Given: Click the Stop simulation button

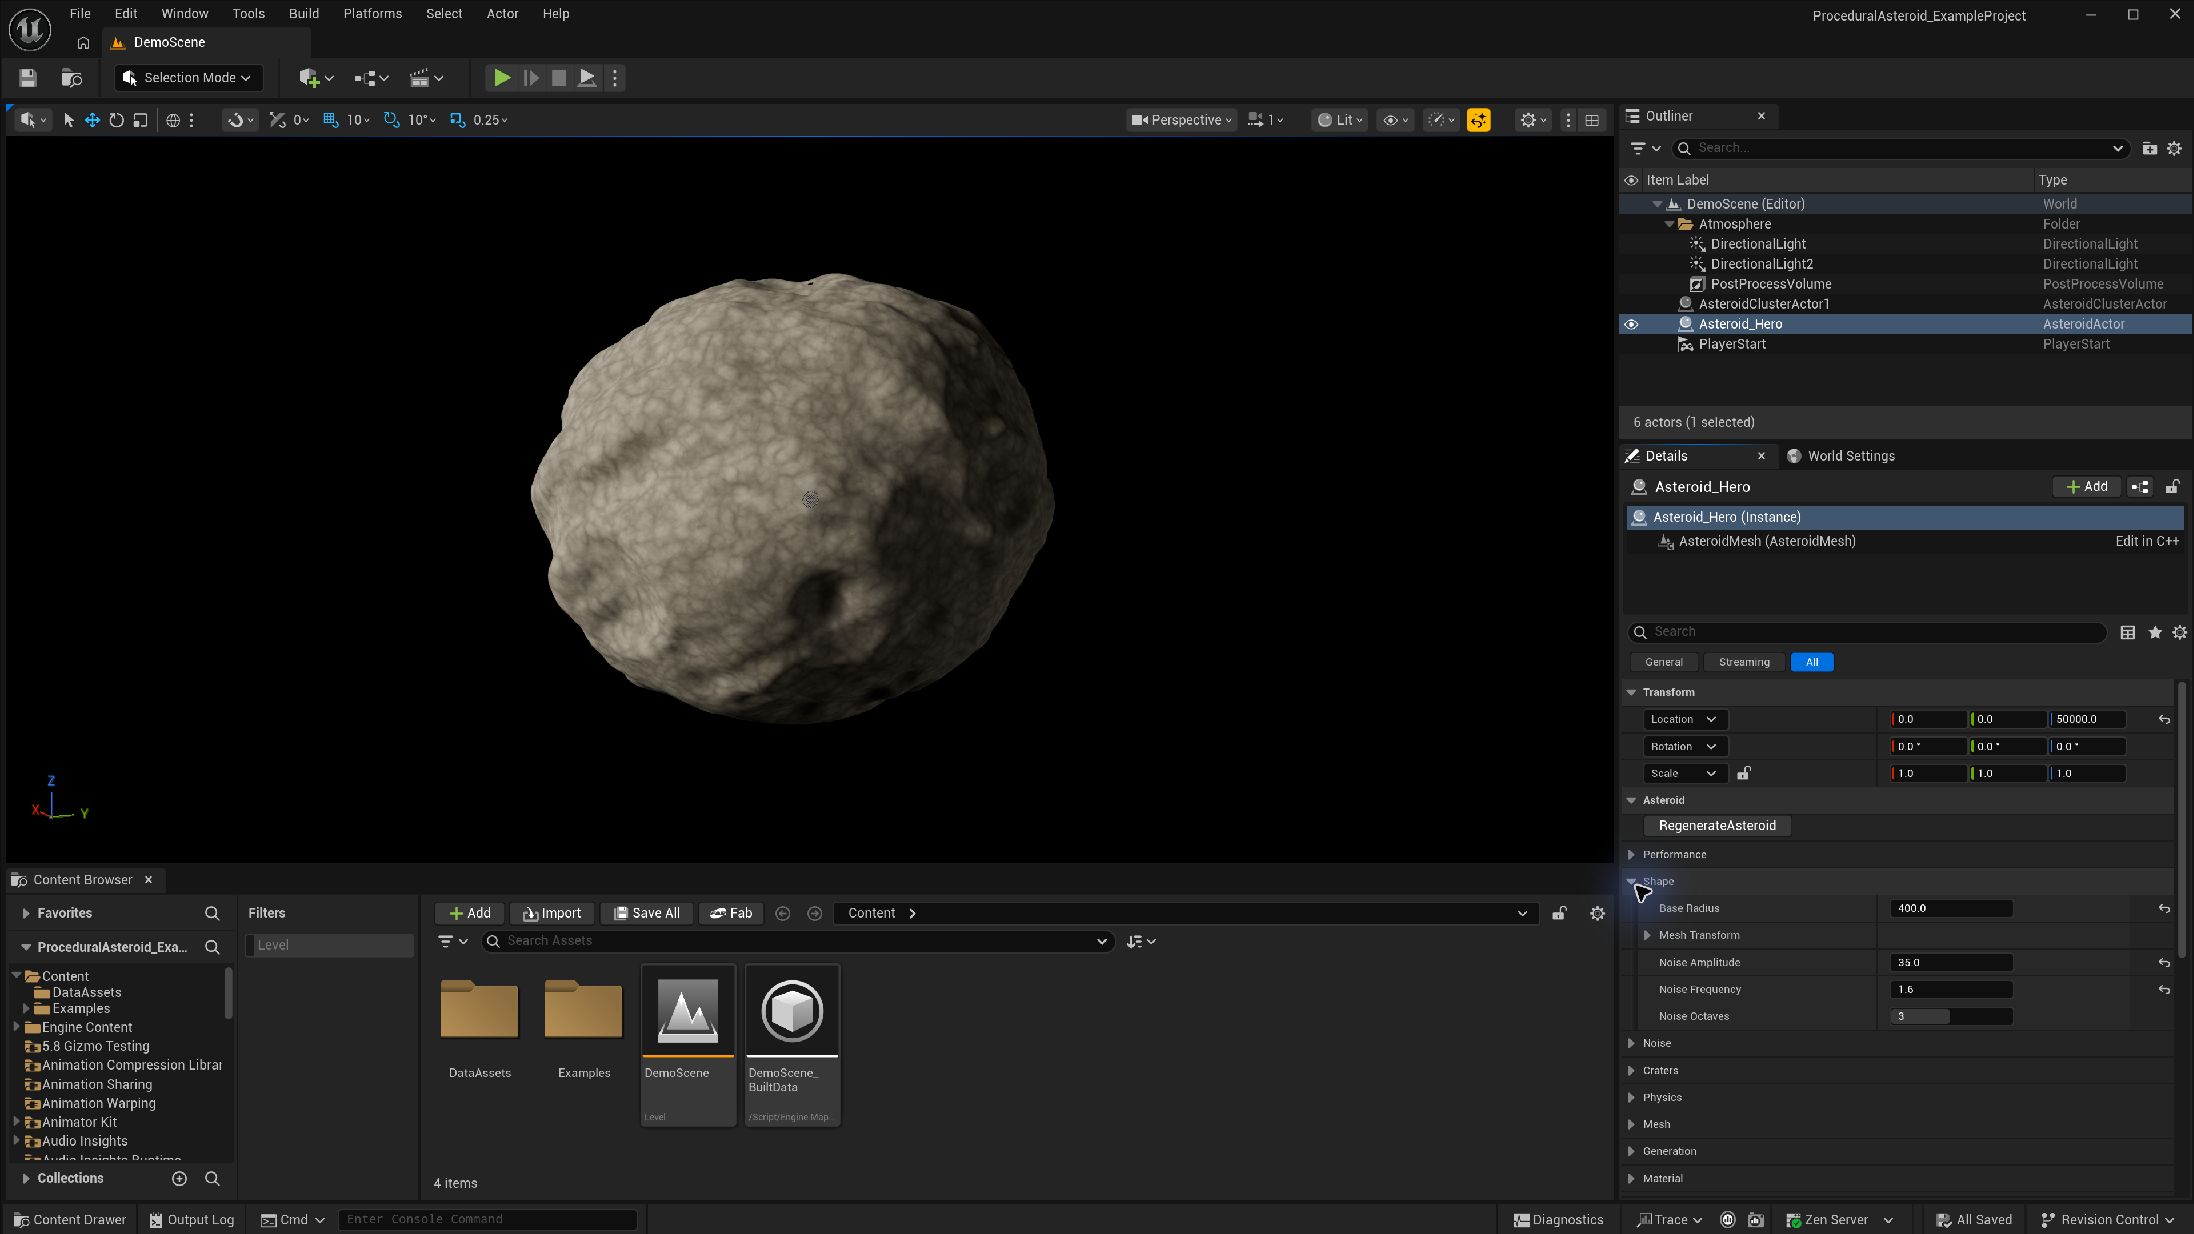Looking at the screenshot, I should click(559, 77).
